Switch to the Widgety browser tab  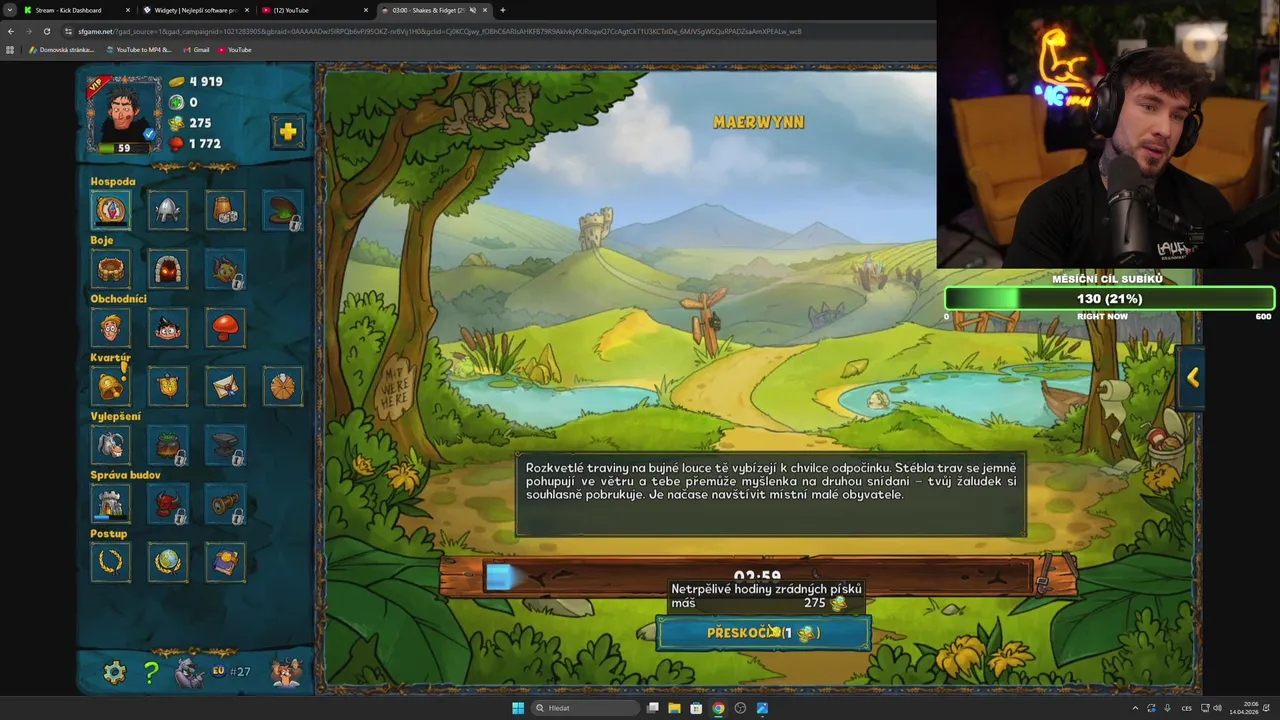(x=196, y=10)
